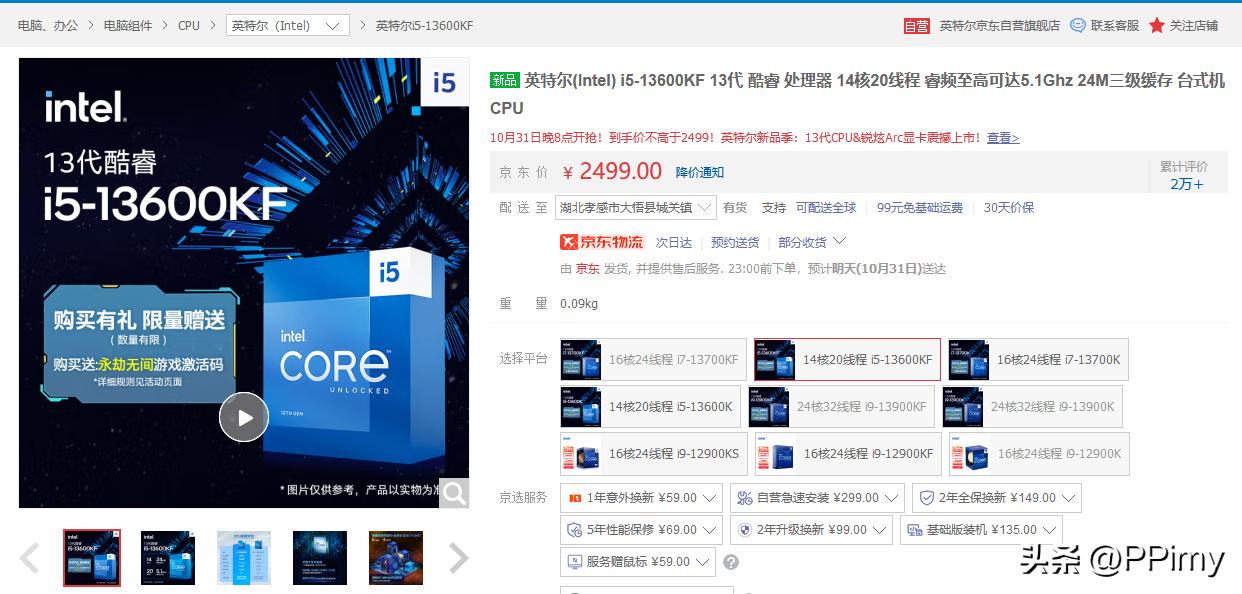Play the product video

pyautogui.click(x=244, y=417)
